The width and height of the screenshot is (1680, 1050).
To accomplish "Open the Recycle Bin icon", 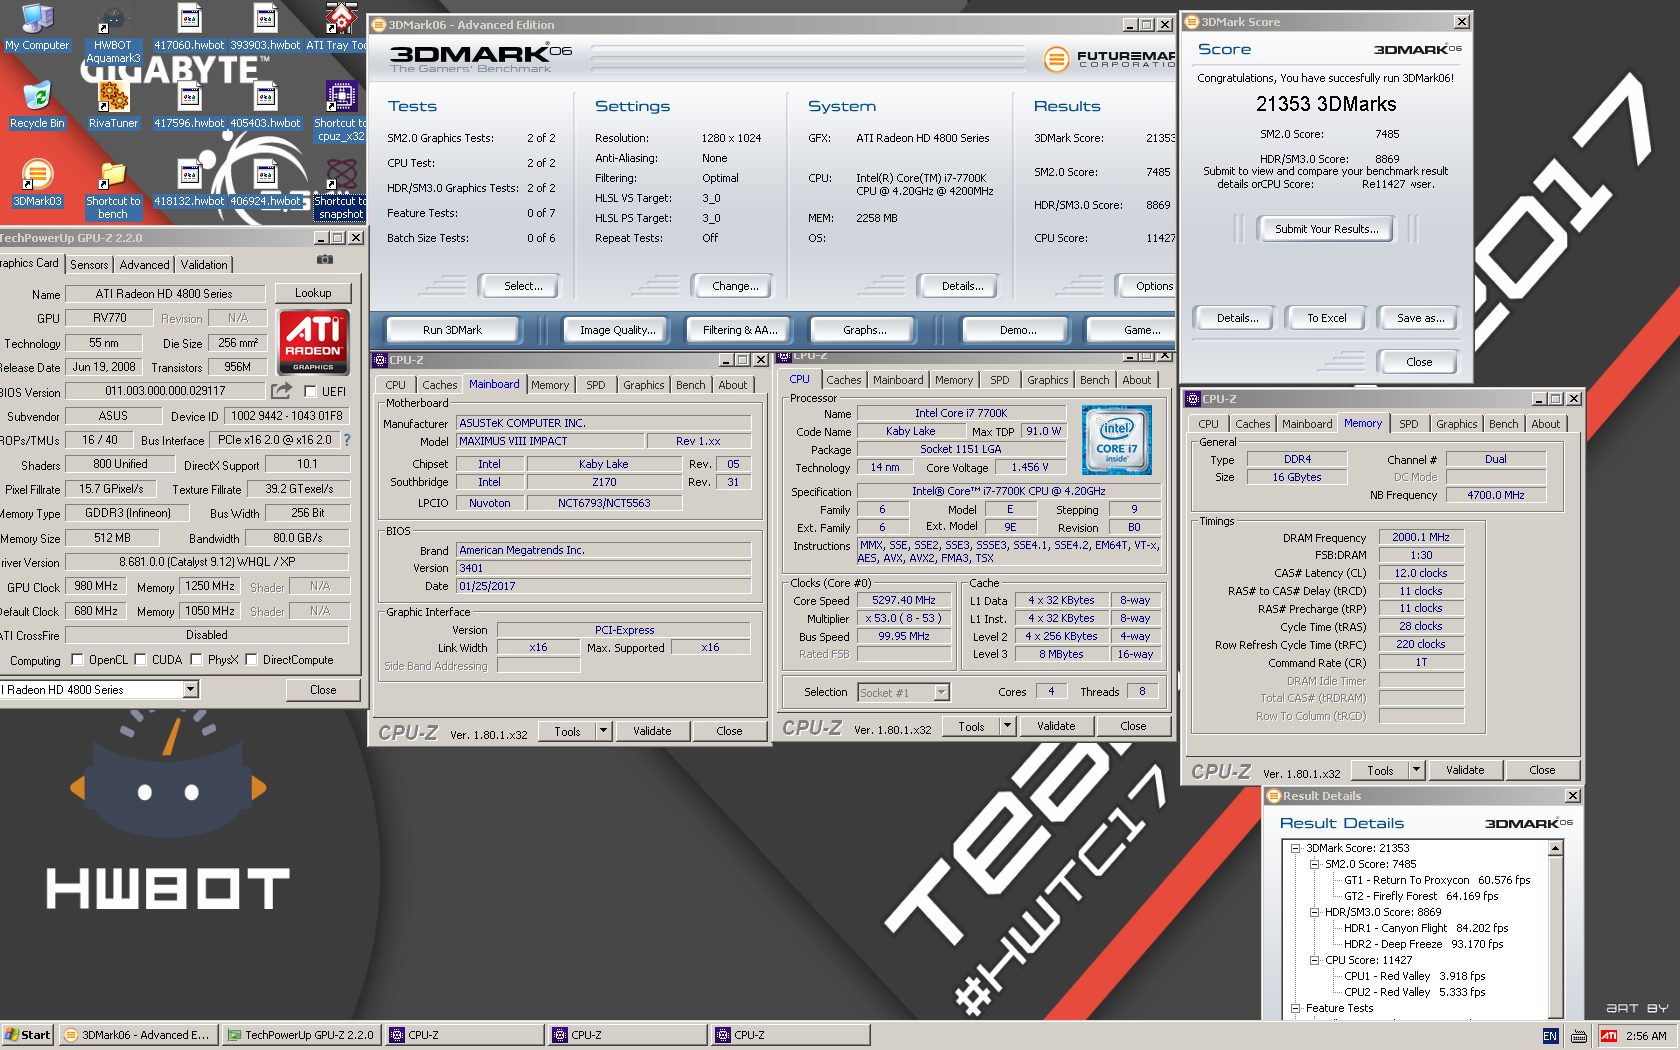I will point(37,106).
